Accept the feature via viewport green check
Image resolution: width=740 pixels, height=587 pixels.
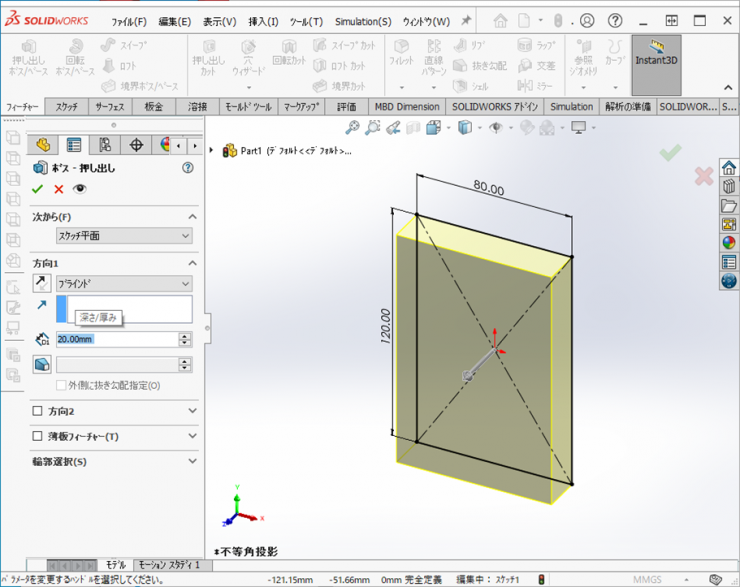tap(670, 152)
